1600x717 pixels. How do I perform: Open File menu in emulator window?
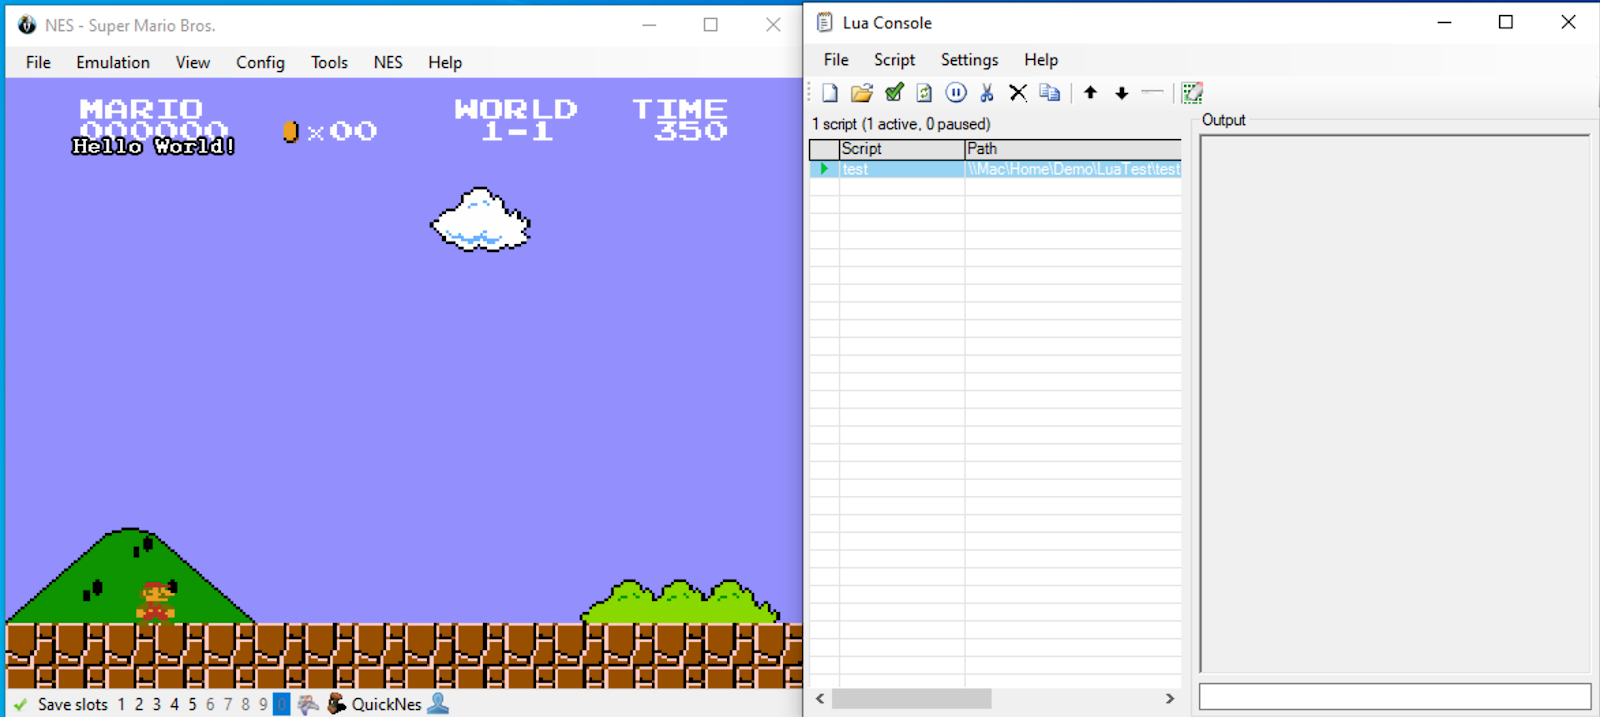click(38, 62)
